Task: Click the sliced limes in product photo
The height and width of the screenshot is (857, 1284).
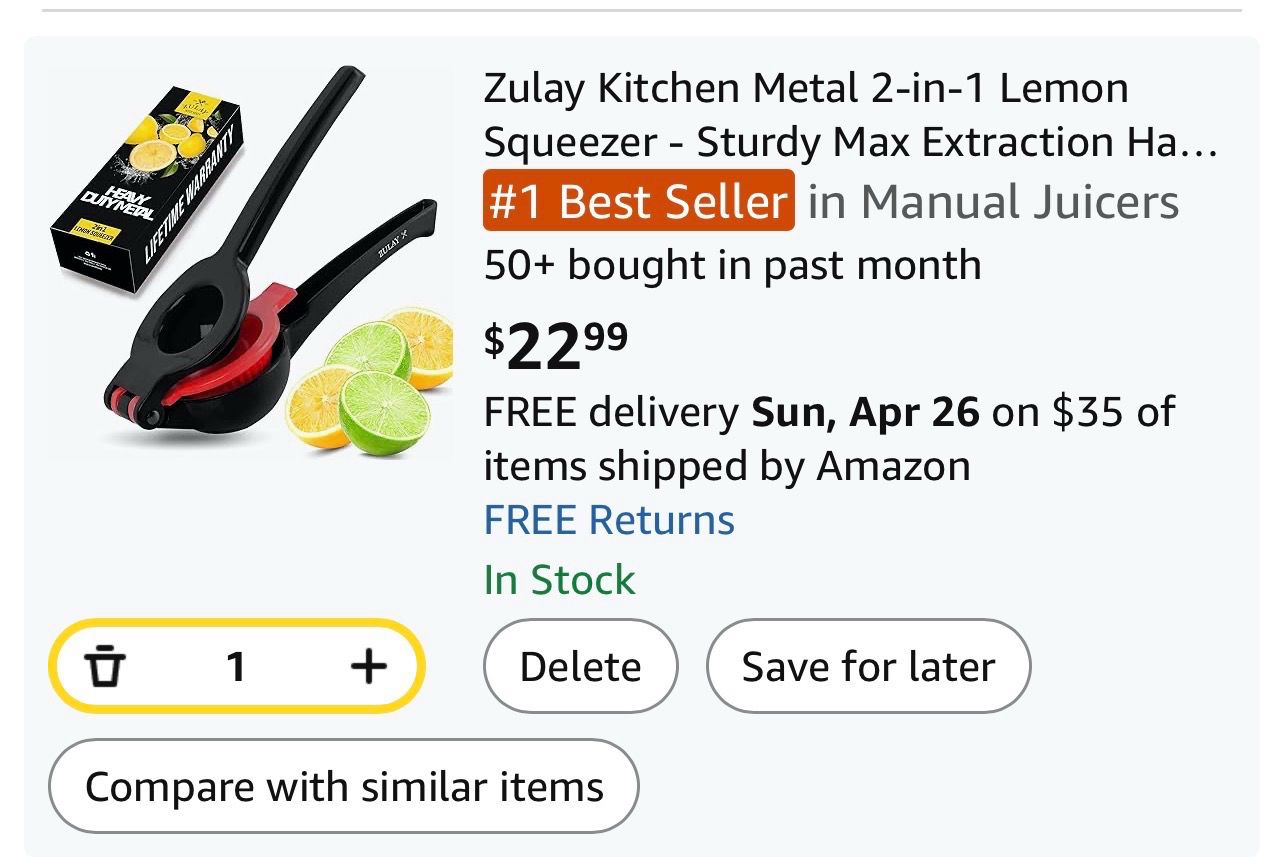Action: click(x=380, y=400)
